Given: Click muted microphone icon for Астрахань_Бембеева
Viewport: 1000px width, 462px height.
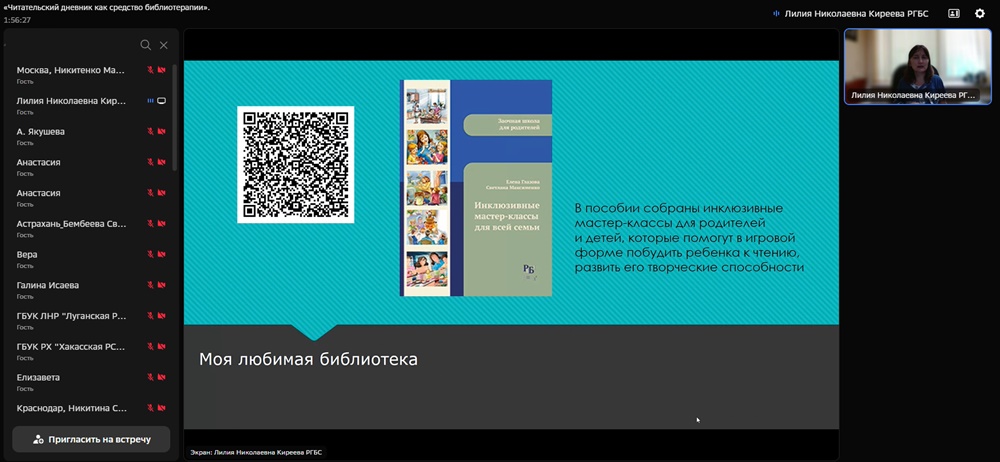Looking at the screenshot, I should click(x=151, y=224).
